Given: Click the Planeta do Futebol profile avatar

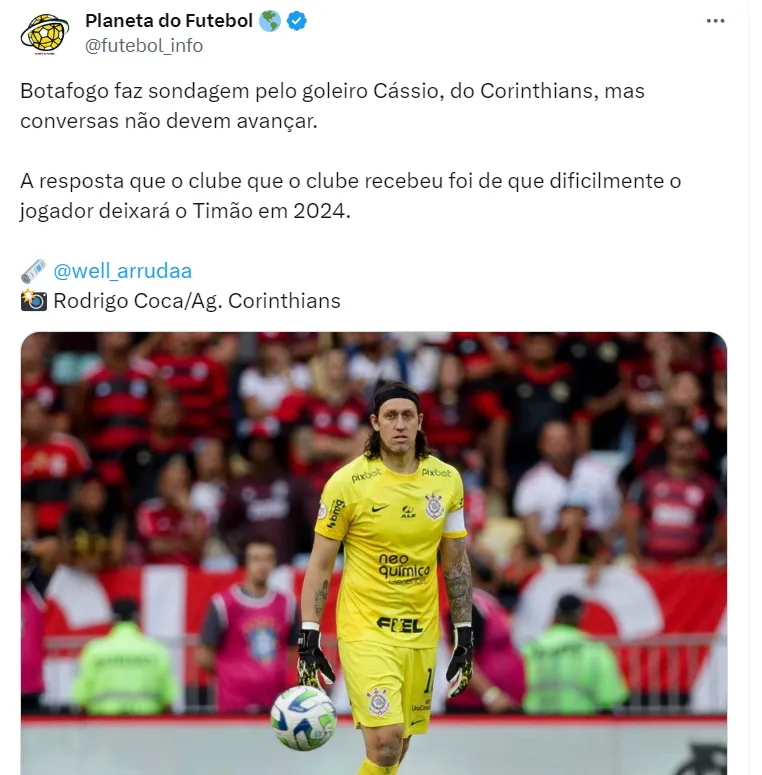Looking at the screenshot, I should click(44, 34).
